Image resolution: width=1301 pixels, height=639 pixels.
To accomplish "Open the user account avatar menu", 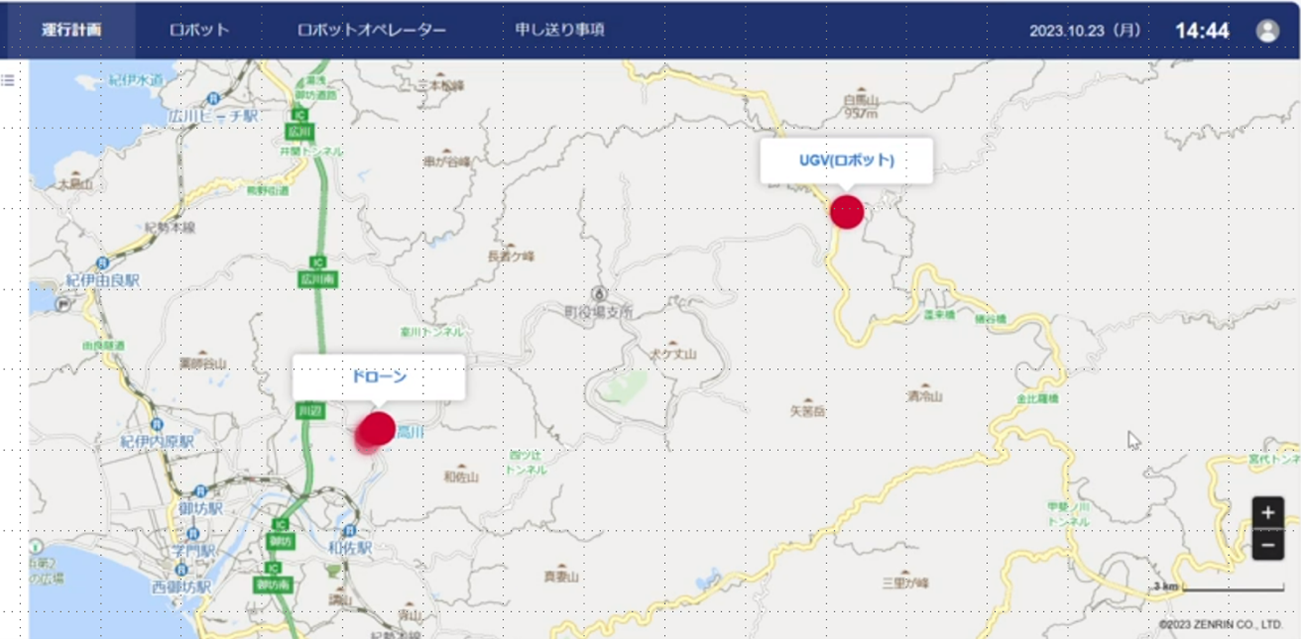I will [1267, 30].
